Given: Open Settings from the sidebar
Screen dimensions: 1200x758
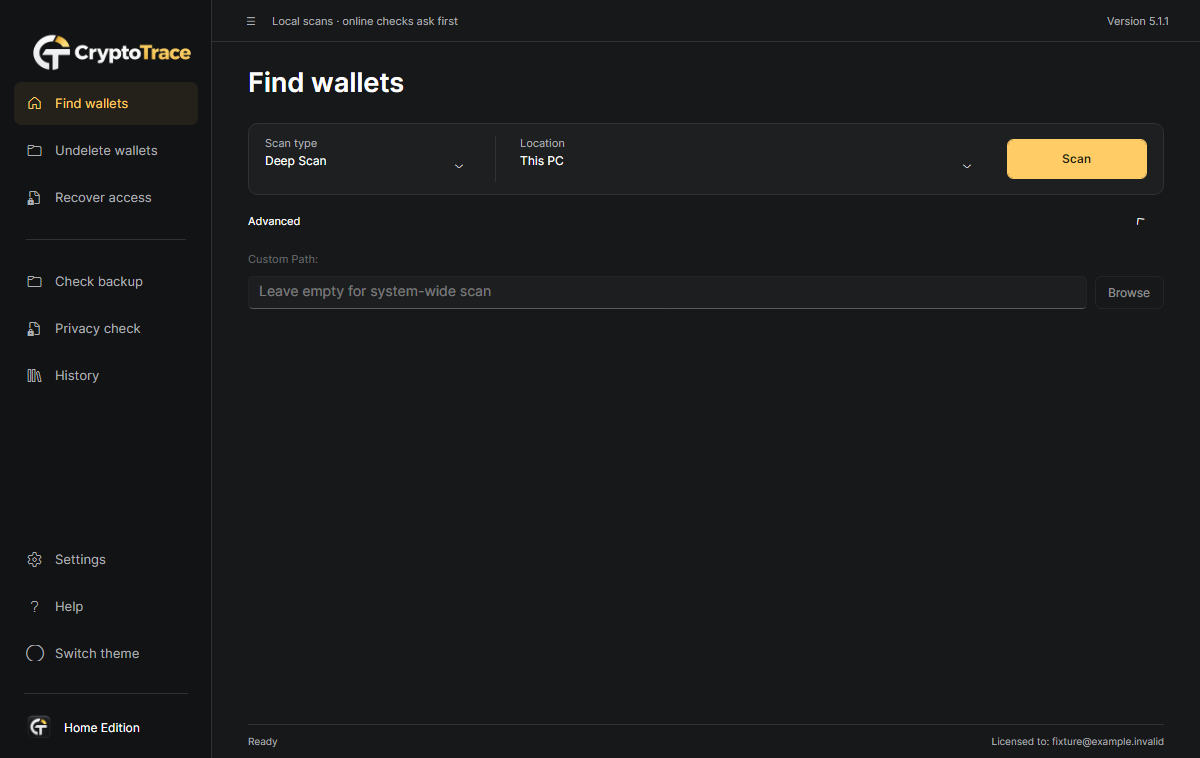Looking at the screenshot, I should click(106, 559).
